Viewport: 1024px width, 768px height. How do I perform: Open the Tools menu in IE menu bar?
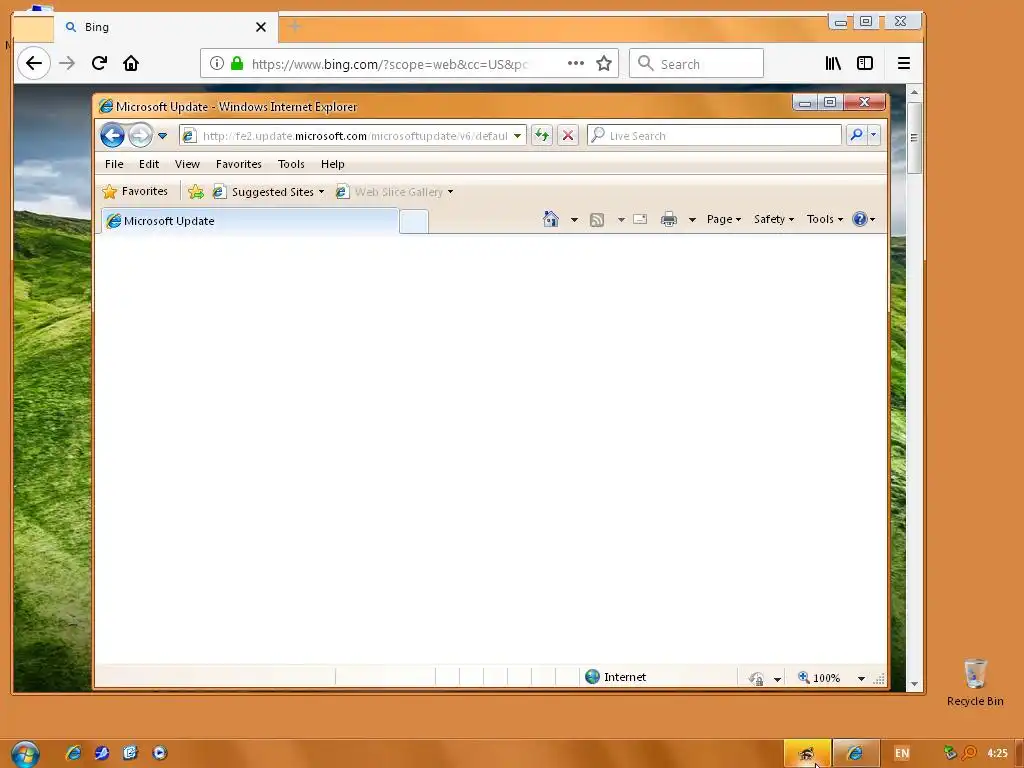coord(291,164)
